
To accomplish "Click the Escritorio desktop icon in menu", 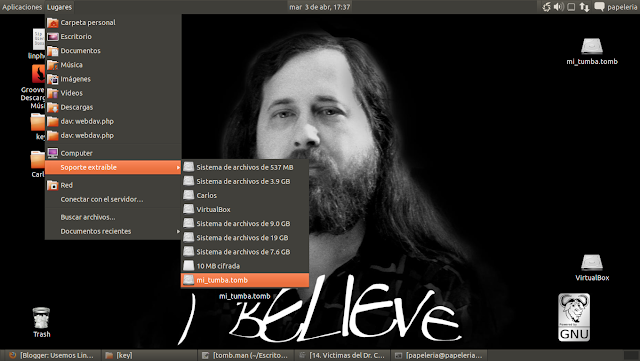I will click(53, 37).
